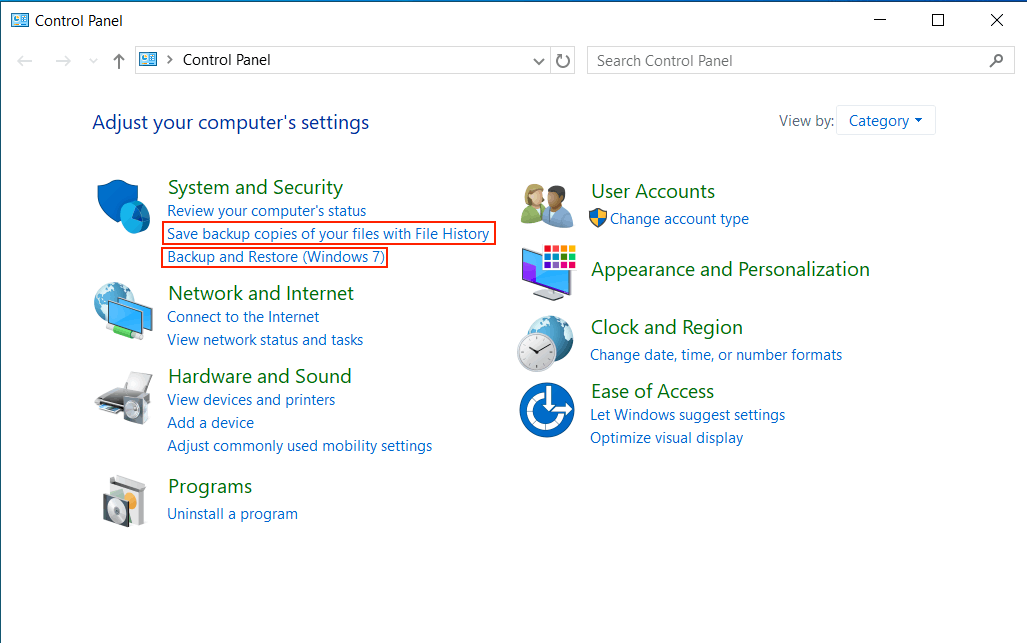This screenshot has width=1027, height=643.
Task: Click Let Windows suggest settings
Action: click(688, 415)
